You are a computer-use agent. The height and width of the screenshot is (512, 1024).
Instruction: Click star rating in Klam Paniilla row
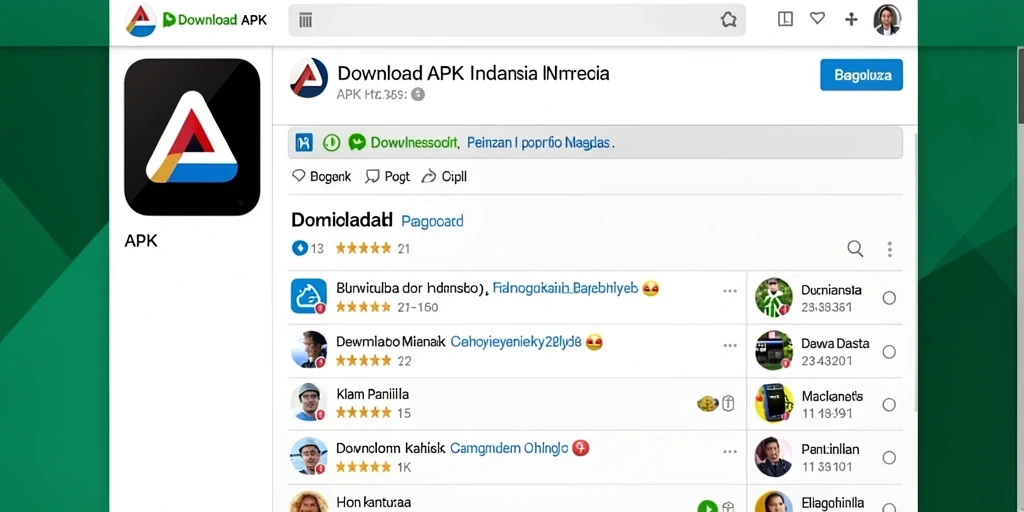[x=363, y=413]
